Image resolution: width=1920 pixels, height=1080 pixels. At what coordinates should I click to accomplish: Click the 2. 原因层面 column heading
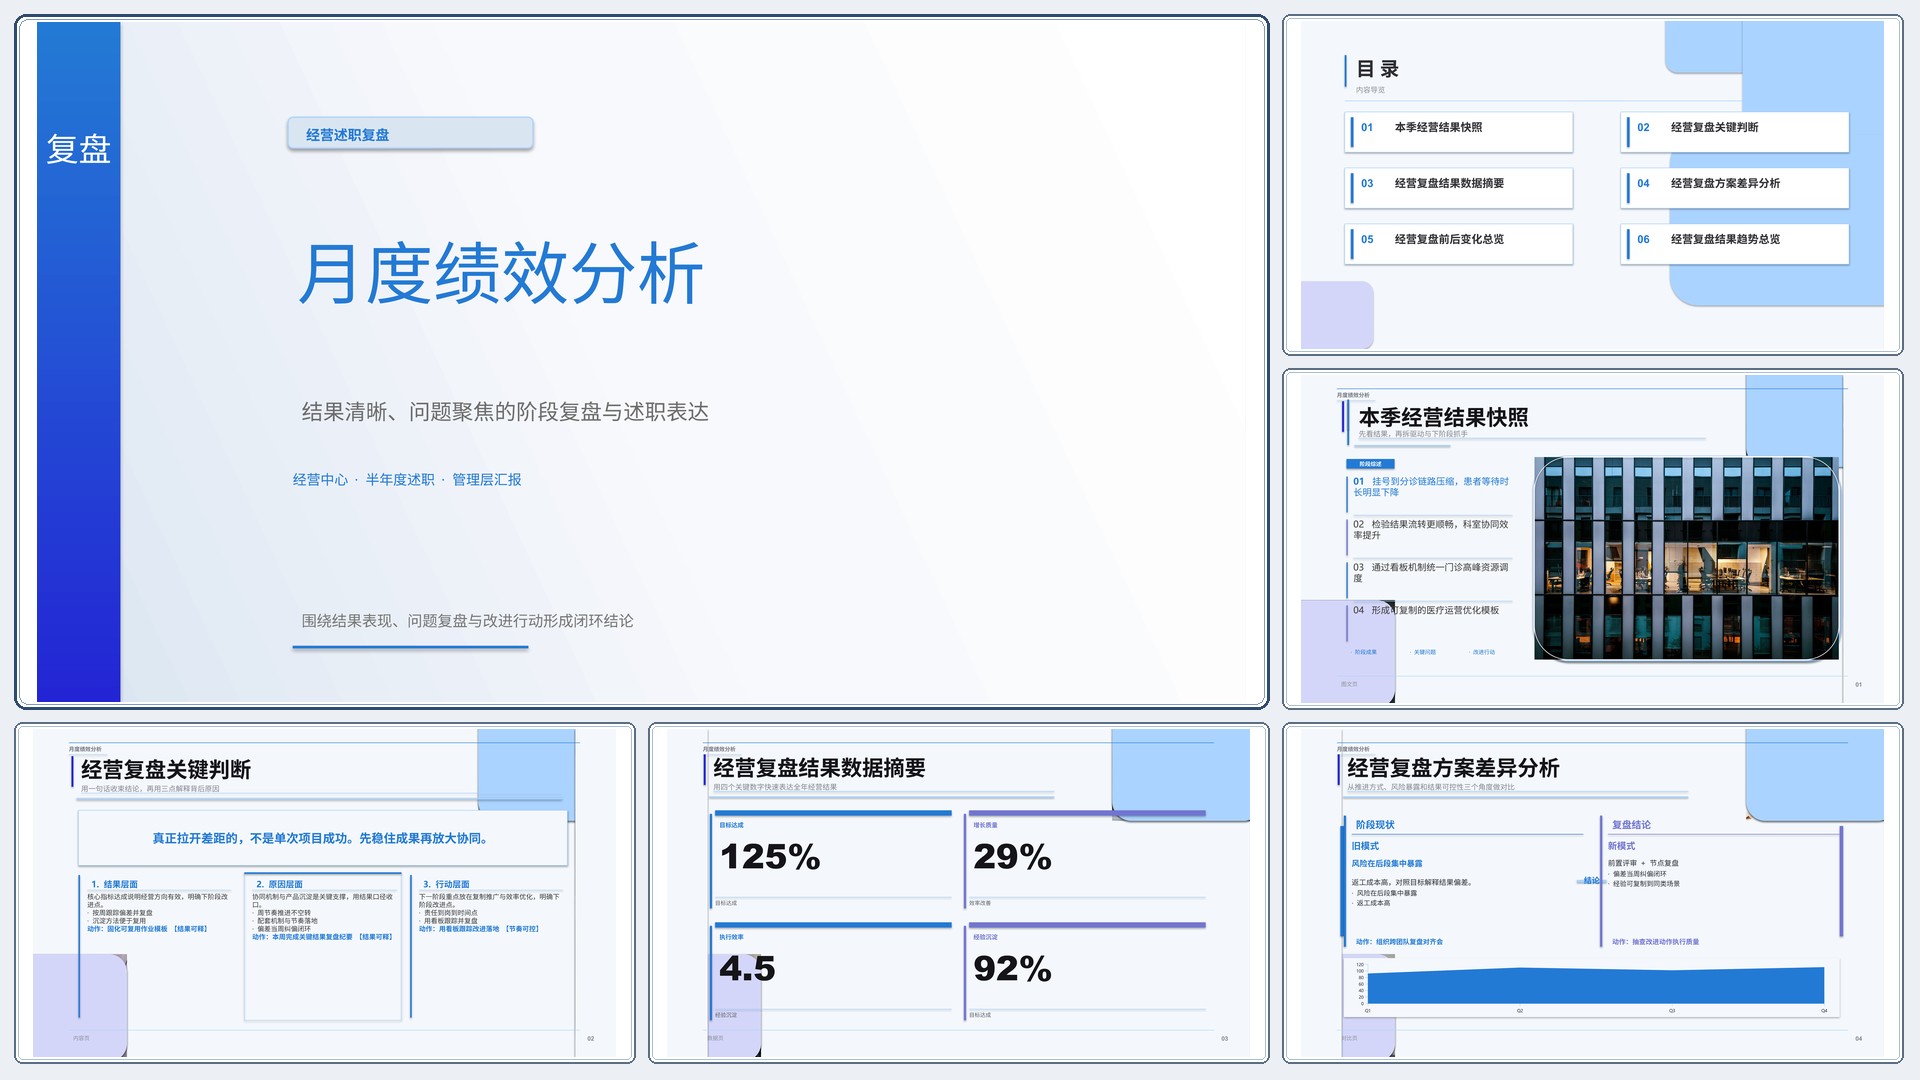pos(279,885)
